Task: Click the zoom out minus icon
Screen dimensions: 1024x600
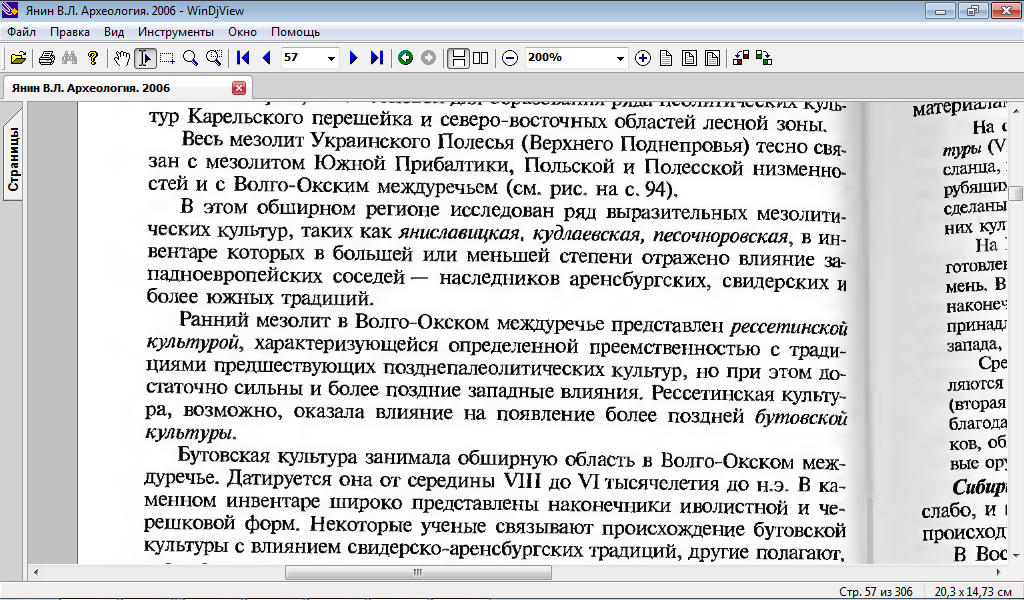Action: pos(510,58)
